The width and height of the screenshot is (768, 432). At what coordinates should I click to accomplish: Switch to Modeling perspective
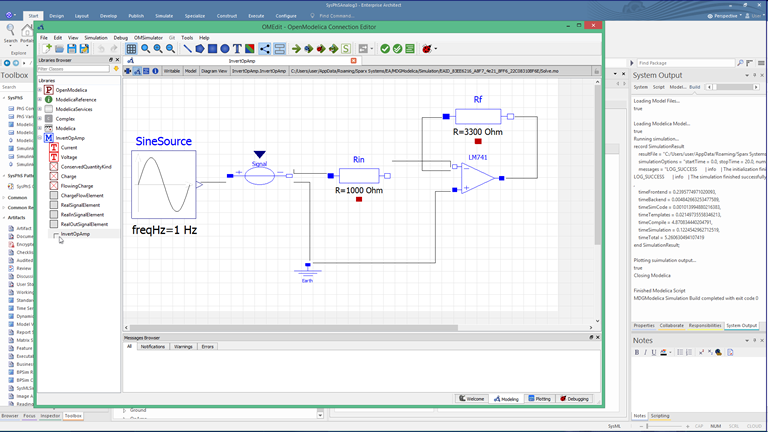tap(506, 399)
